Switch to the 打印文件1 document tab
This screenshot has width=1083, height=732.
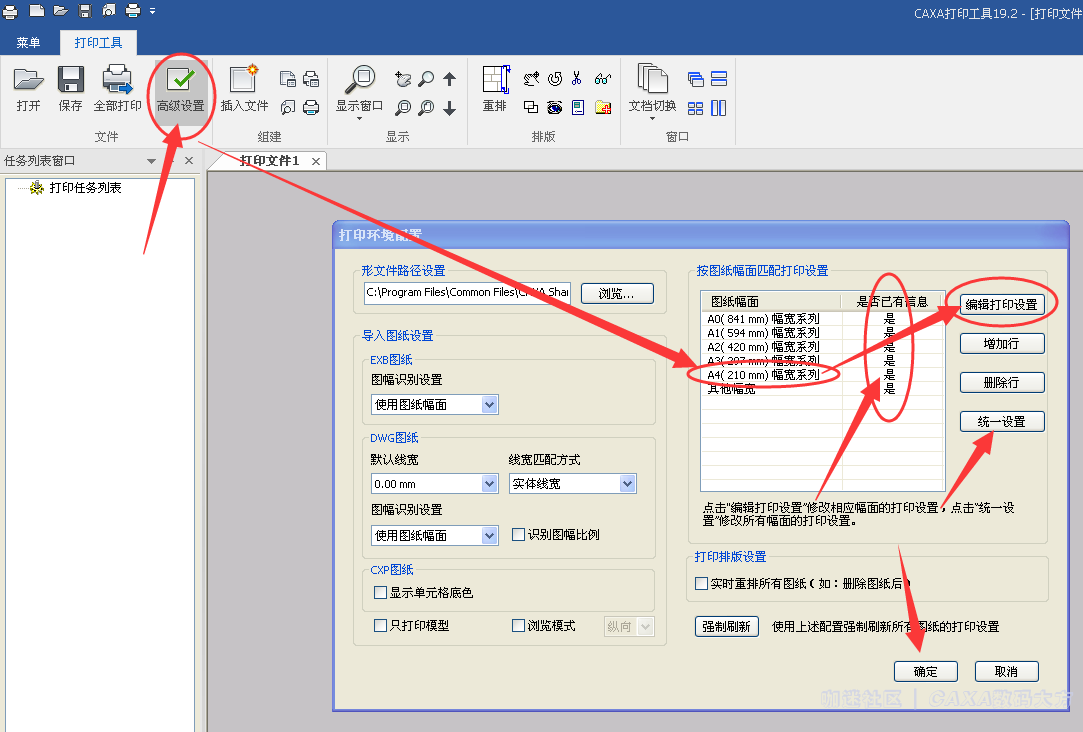coord(269,161)
